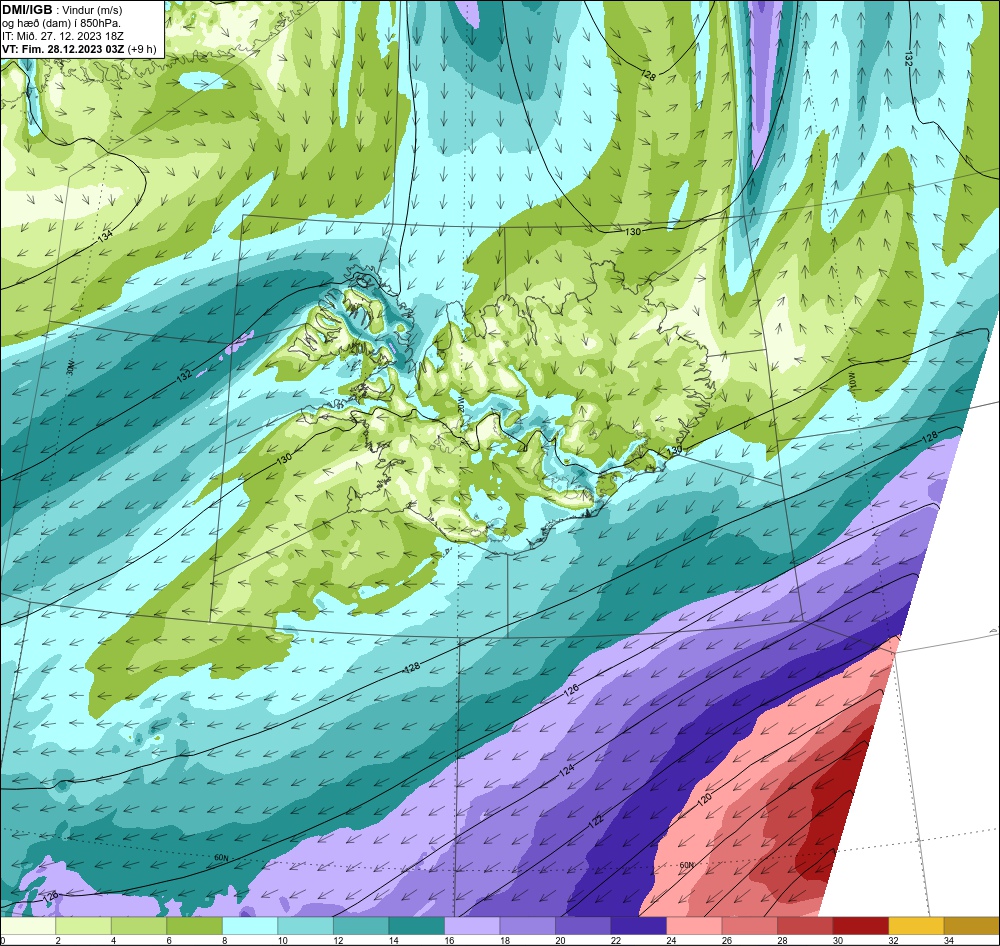
Task: Click the "(+9 h)" forecast offset text
Action: pos(142,49)
